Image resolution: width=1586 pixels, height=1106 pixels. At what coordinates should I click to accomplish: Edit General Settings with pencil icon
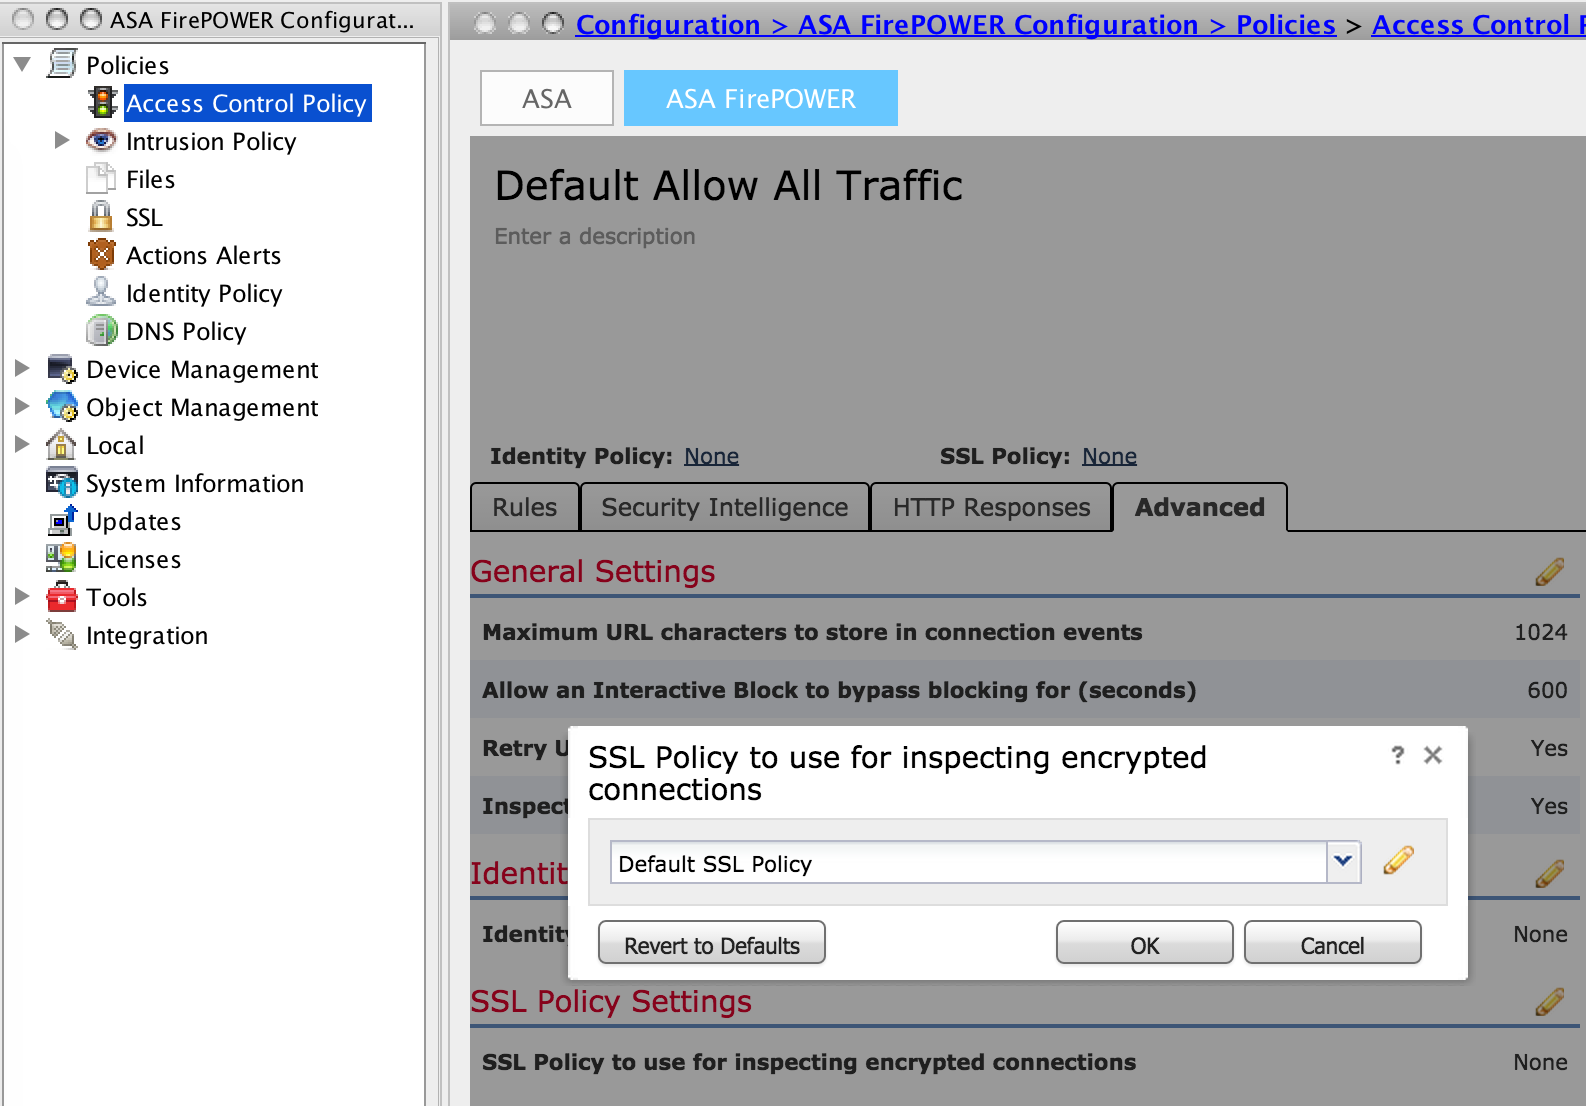[x=1549, y=572]
